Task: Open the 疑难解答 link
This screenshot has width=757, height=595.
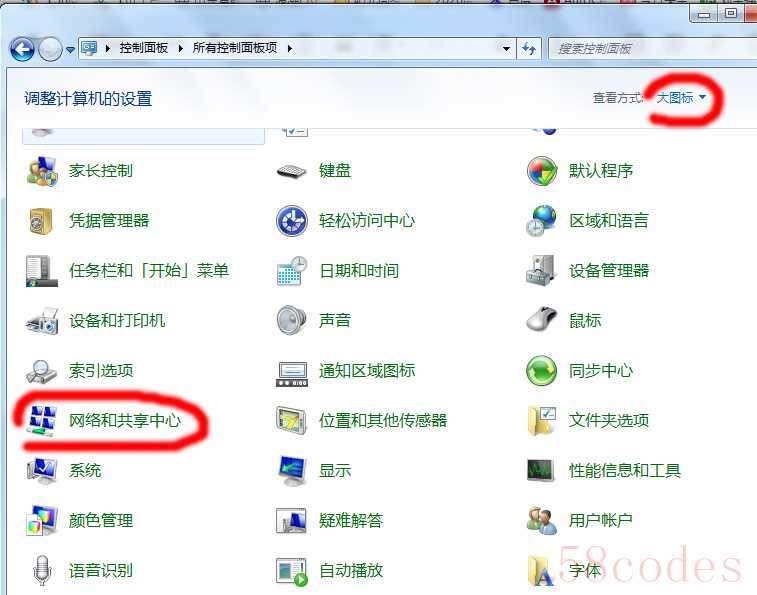Action: (x=351, y=520)
